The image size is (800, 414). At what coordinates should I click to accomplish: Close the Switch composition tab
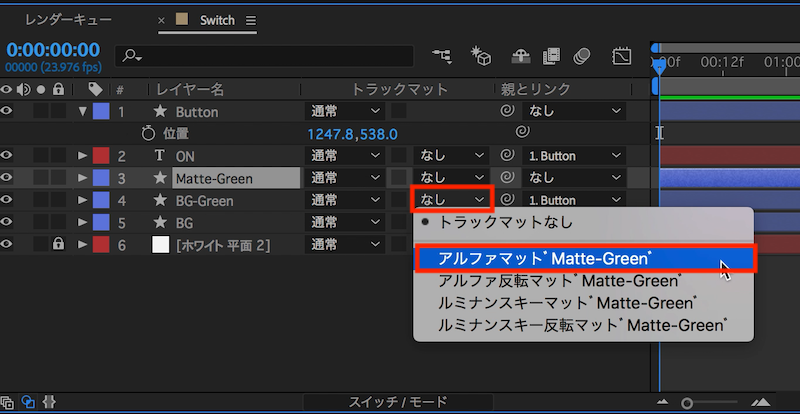(x=161, y=20)
